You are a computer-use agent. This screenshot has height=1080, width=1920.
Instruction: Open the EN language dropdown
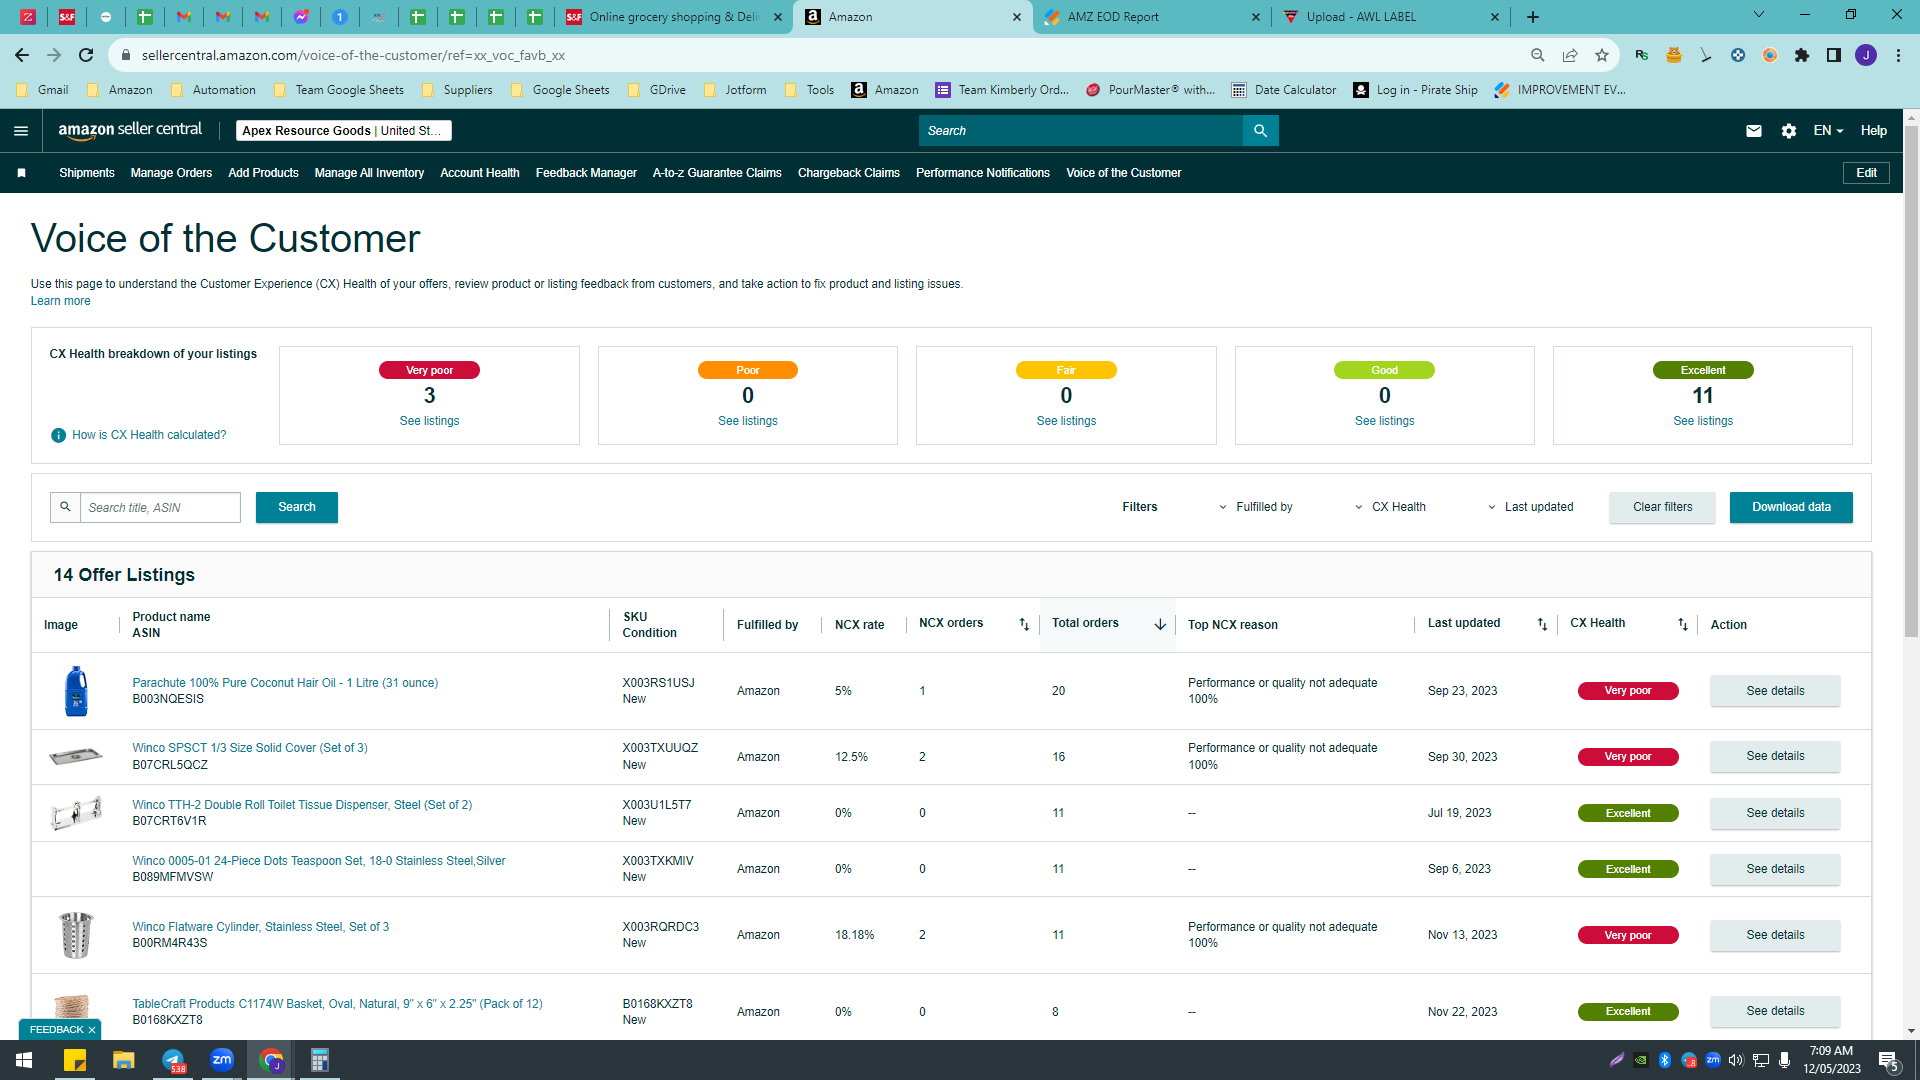point(1828,131)
